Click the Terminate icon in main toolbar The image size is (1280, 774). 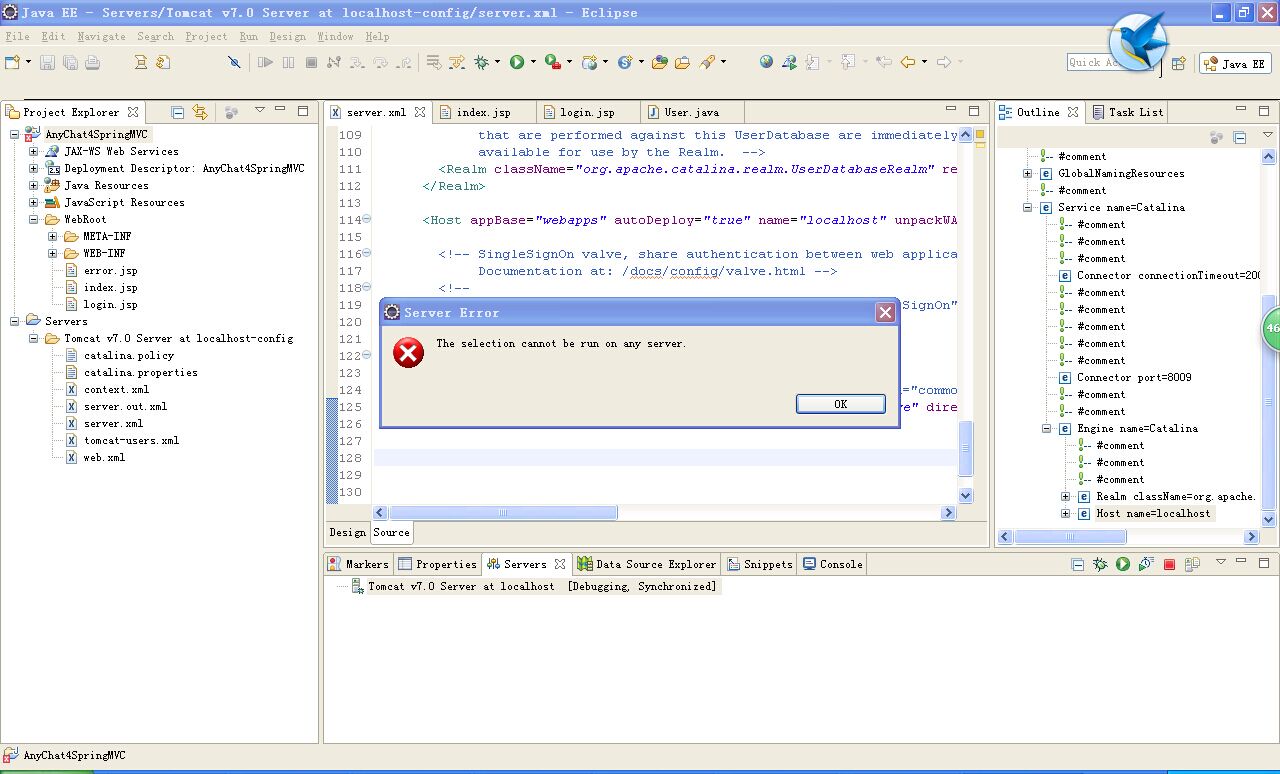311,62
